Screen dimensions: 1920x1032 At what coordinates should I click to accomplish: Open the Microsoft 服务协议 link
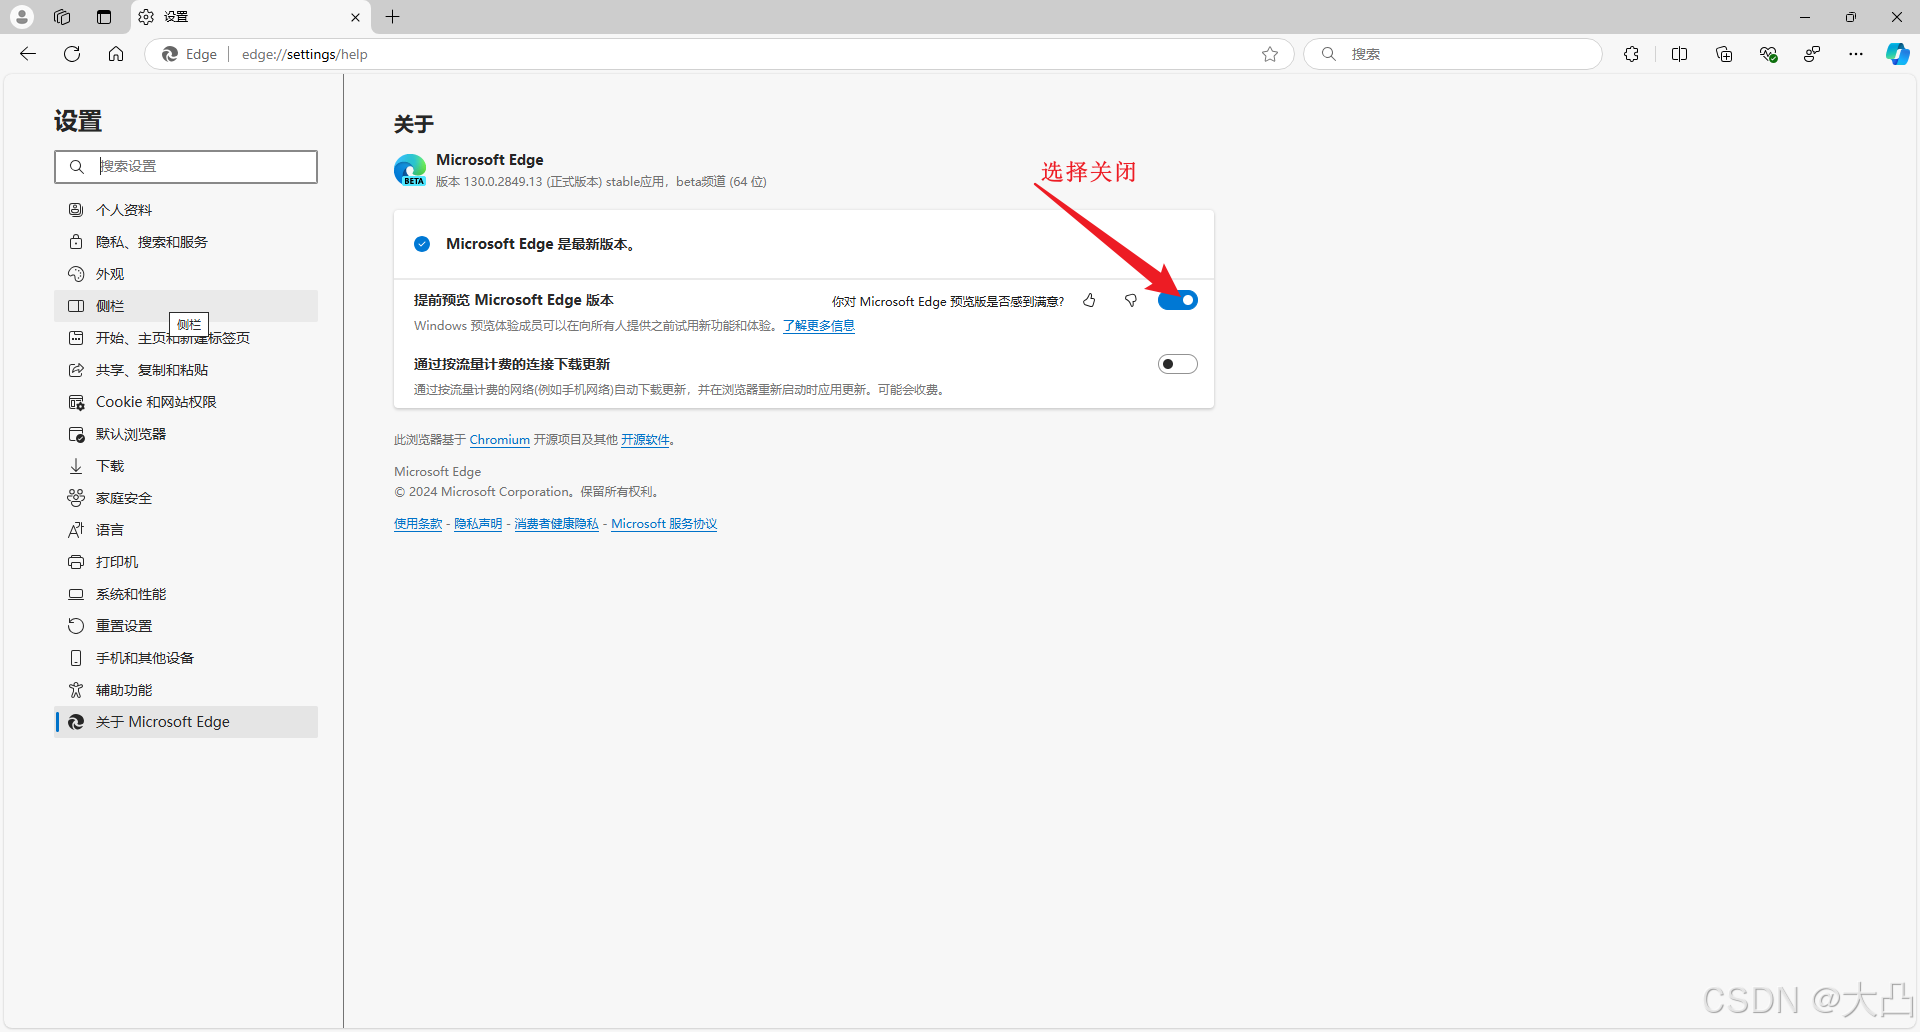coord(664,524)
